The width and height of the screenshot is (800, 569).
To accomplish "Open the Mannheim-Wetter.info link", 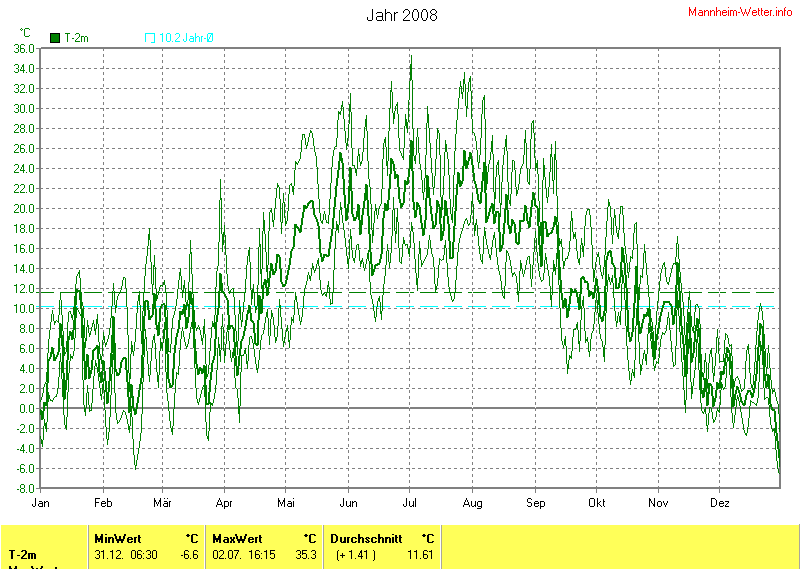I will coord(740,12).
